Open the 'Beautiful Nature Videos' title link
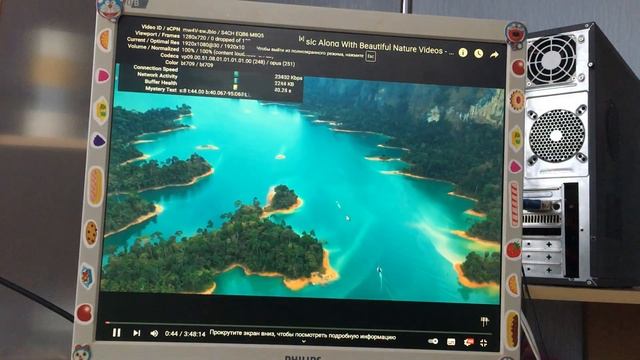This screenshot has height=360, width=640. pos(379,46)
